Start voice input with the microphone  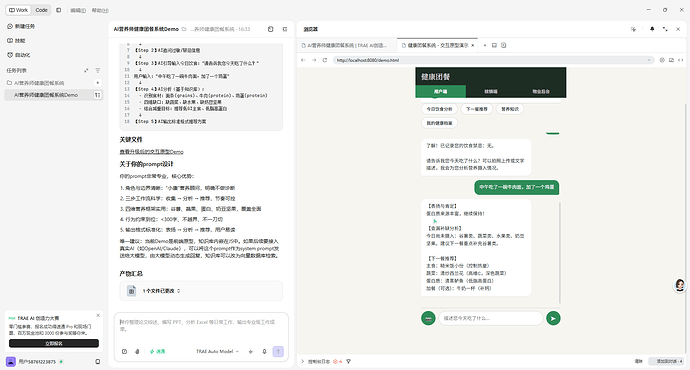[264, 352]
